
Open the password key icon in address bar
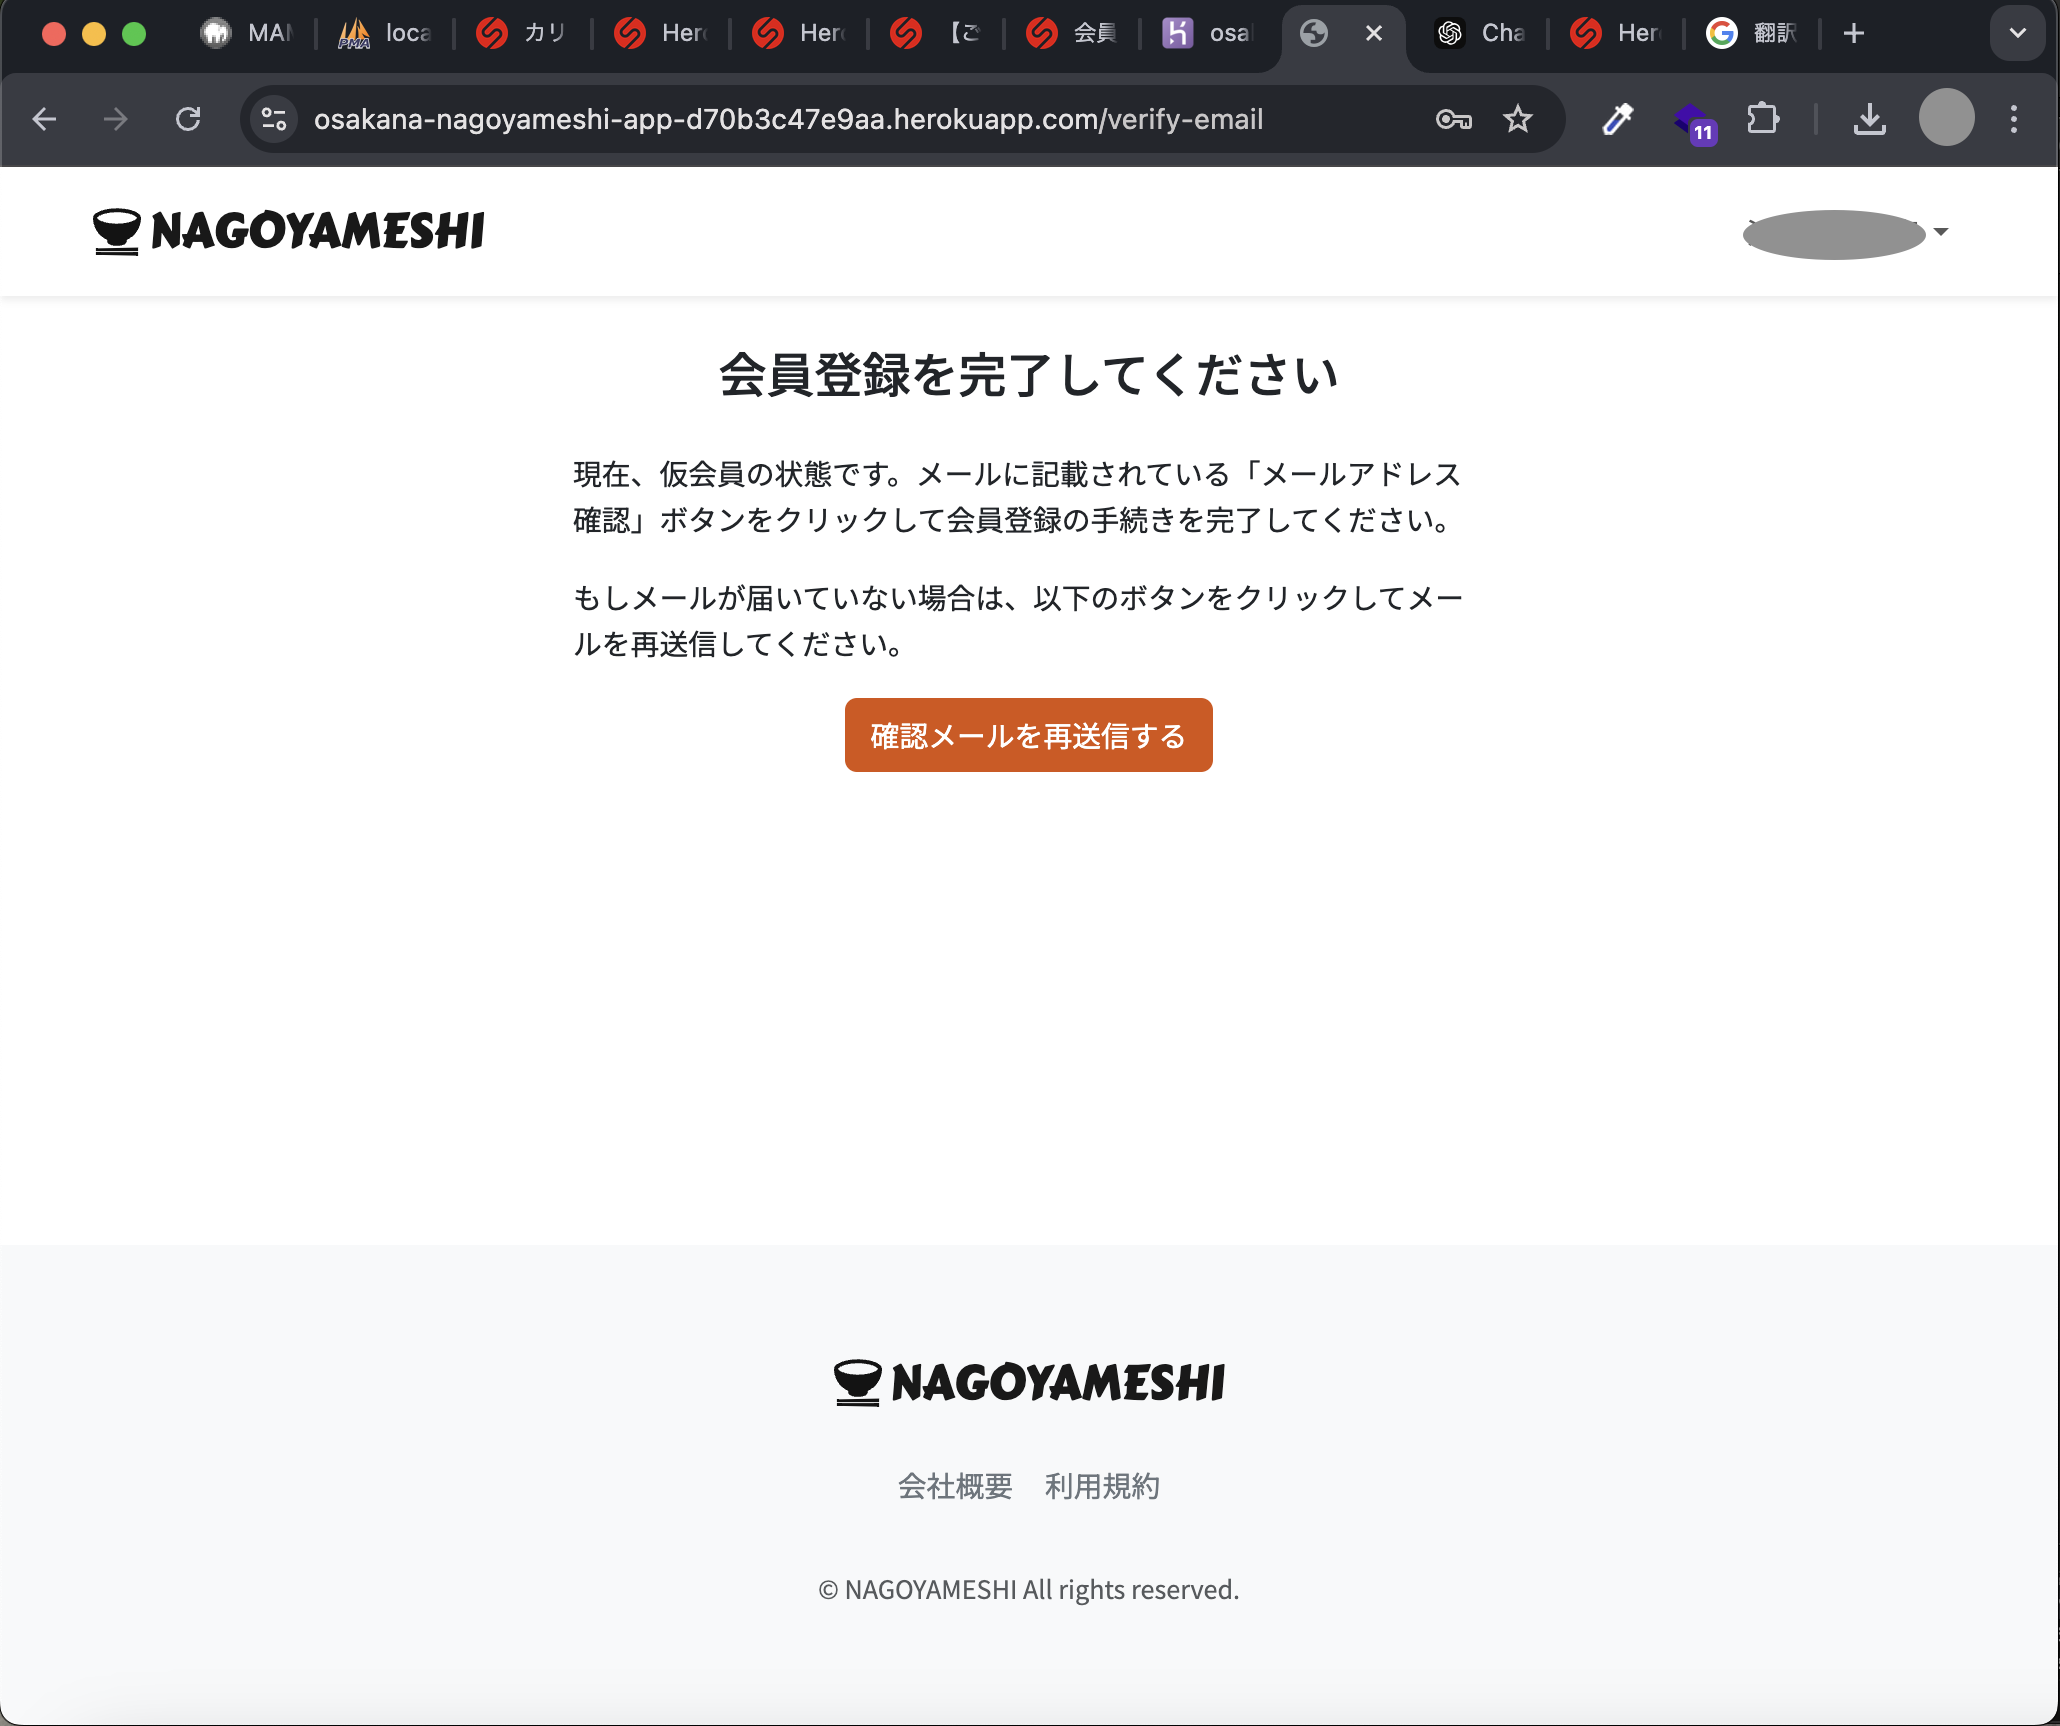[1452, 119]
